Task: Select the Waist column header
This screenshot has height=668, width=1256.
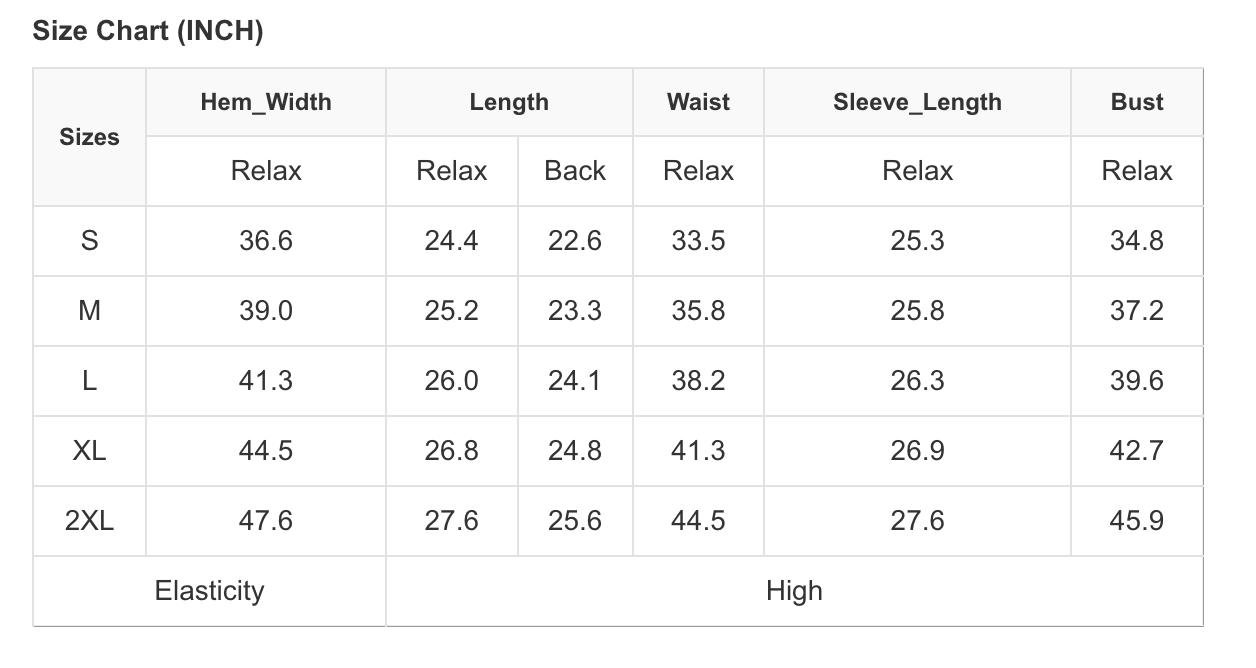Action: (698, 102)
